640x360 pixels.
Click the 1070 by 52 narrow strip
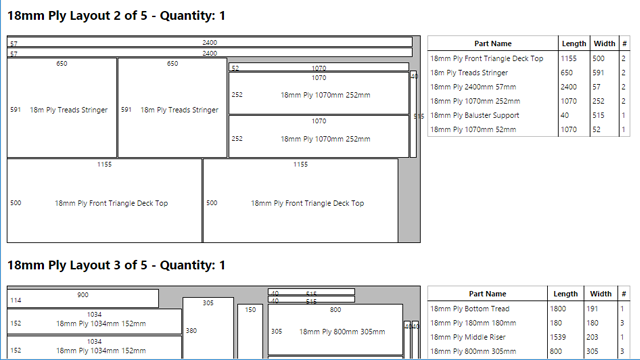coord(319,67)
